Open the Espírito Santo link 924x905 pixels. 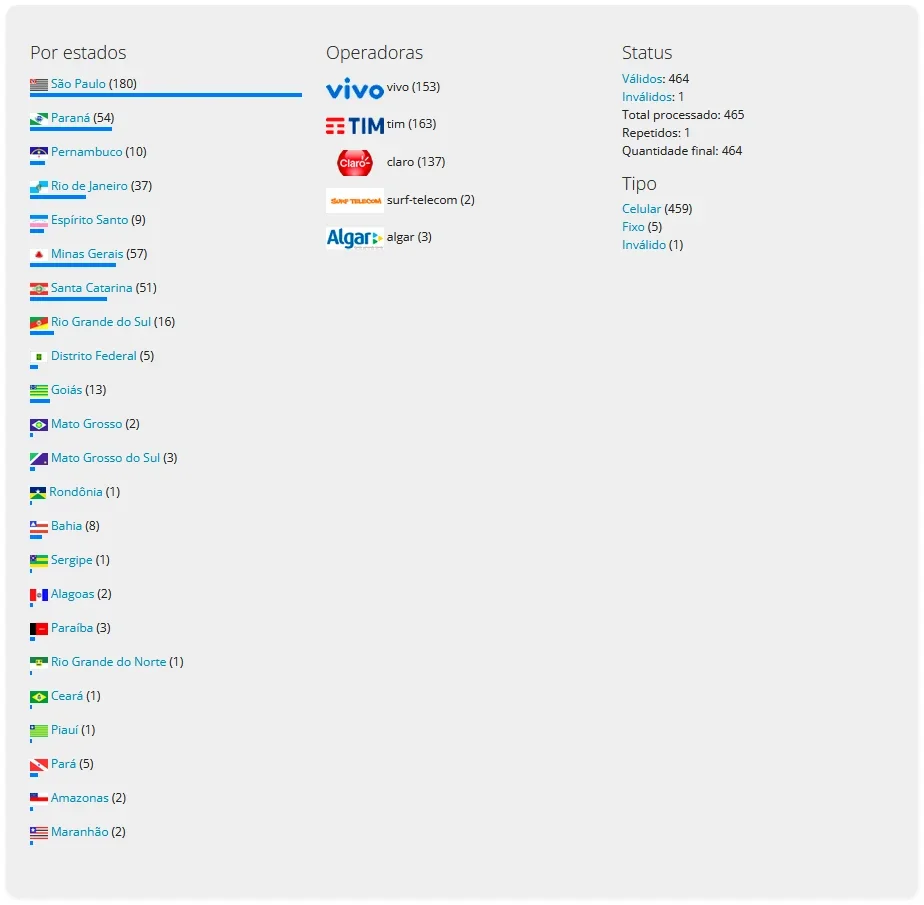pyautogui.click(x=90, y=220)
